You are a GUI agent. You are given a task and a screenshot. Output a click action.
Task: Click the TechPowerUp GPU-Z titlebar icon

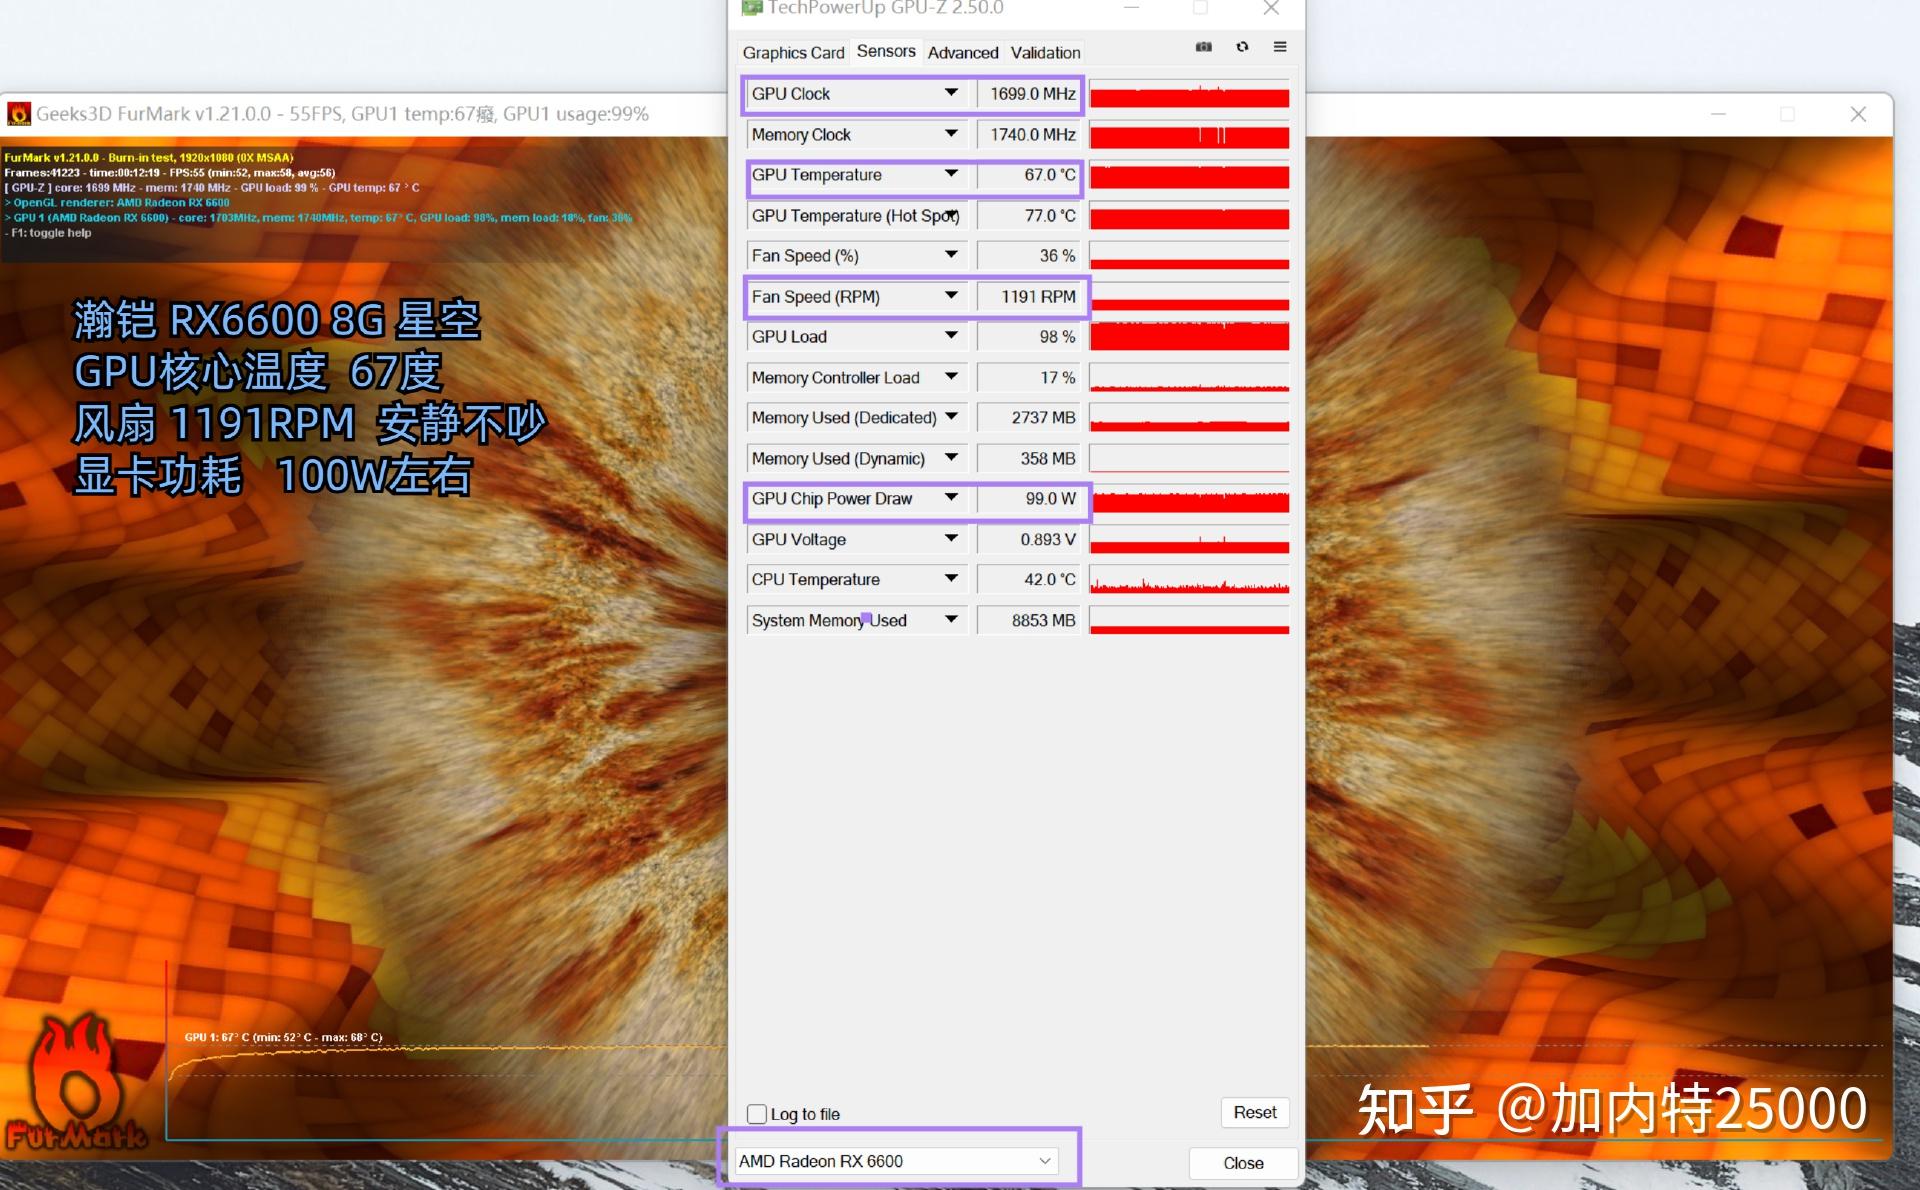(753, 8)
